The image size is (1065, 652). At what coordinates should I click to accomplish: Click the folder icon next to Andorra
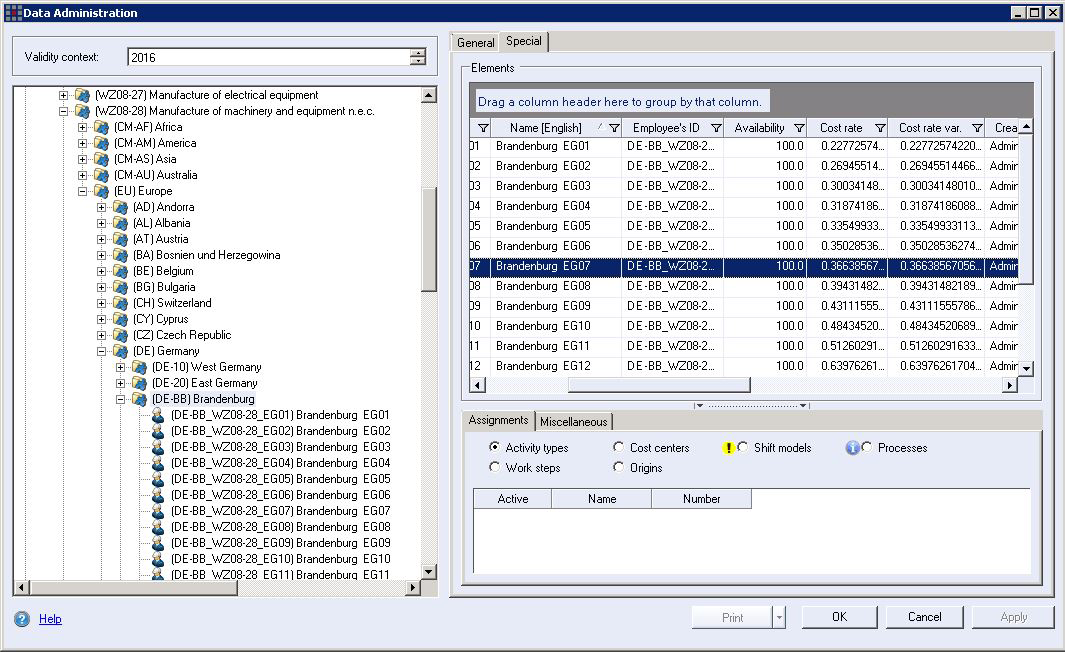pyautogui.click(x=120, y=206)
